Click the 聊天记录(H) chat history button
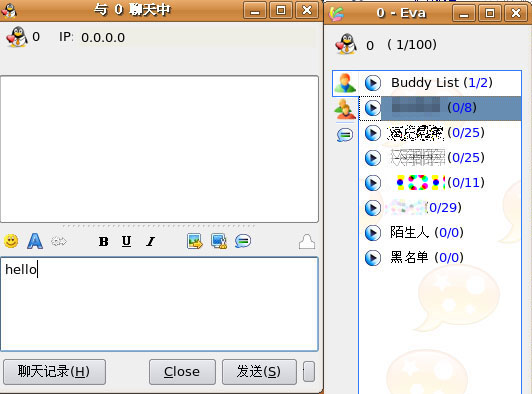 tap(54, 372)
